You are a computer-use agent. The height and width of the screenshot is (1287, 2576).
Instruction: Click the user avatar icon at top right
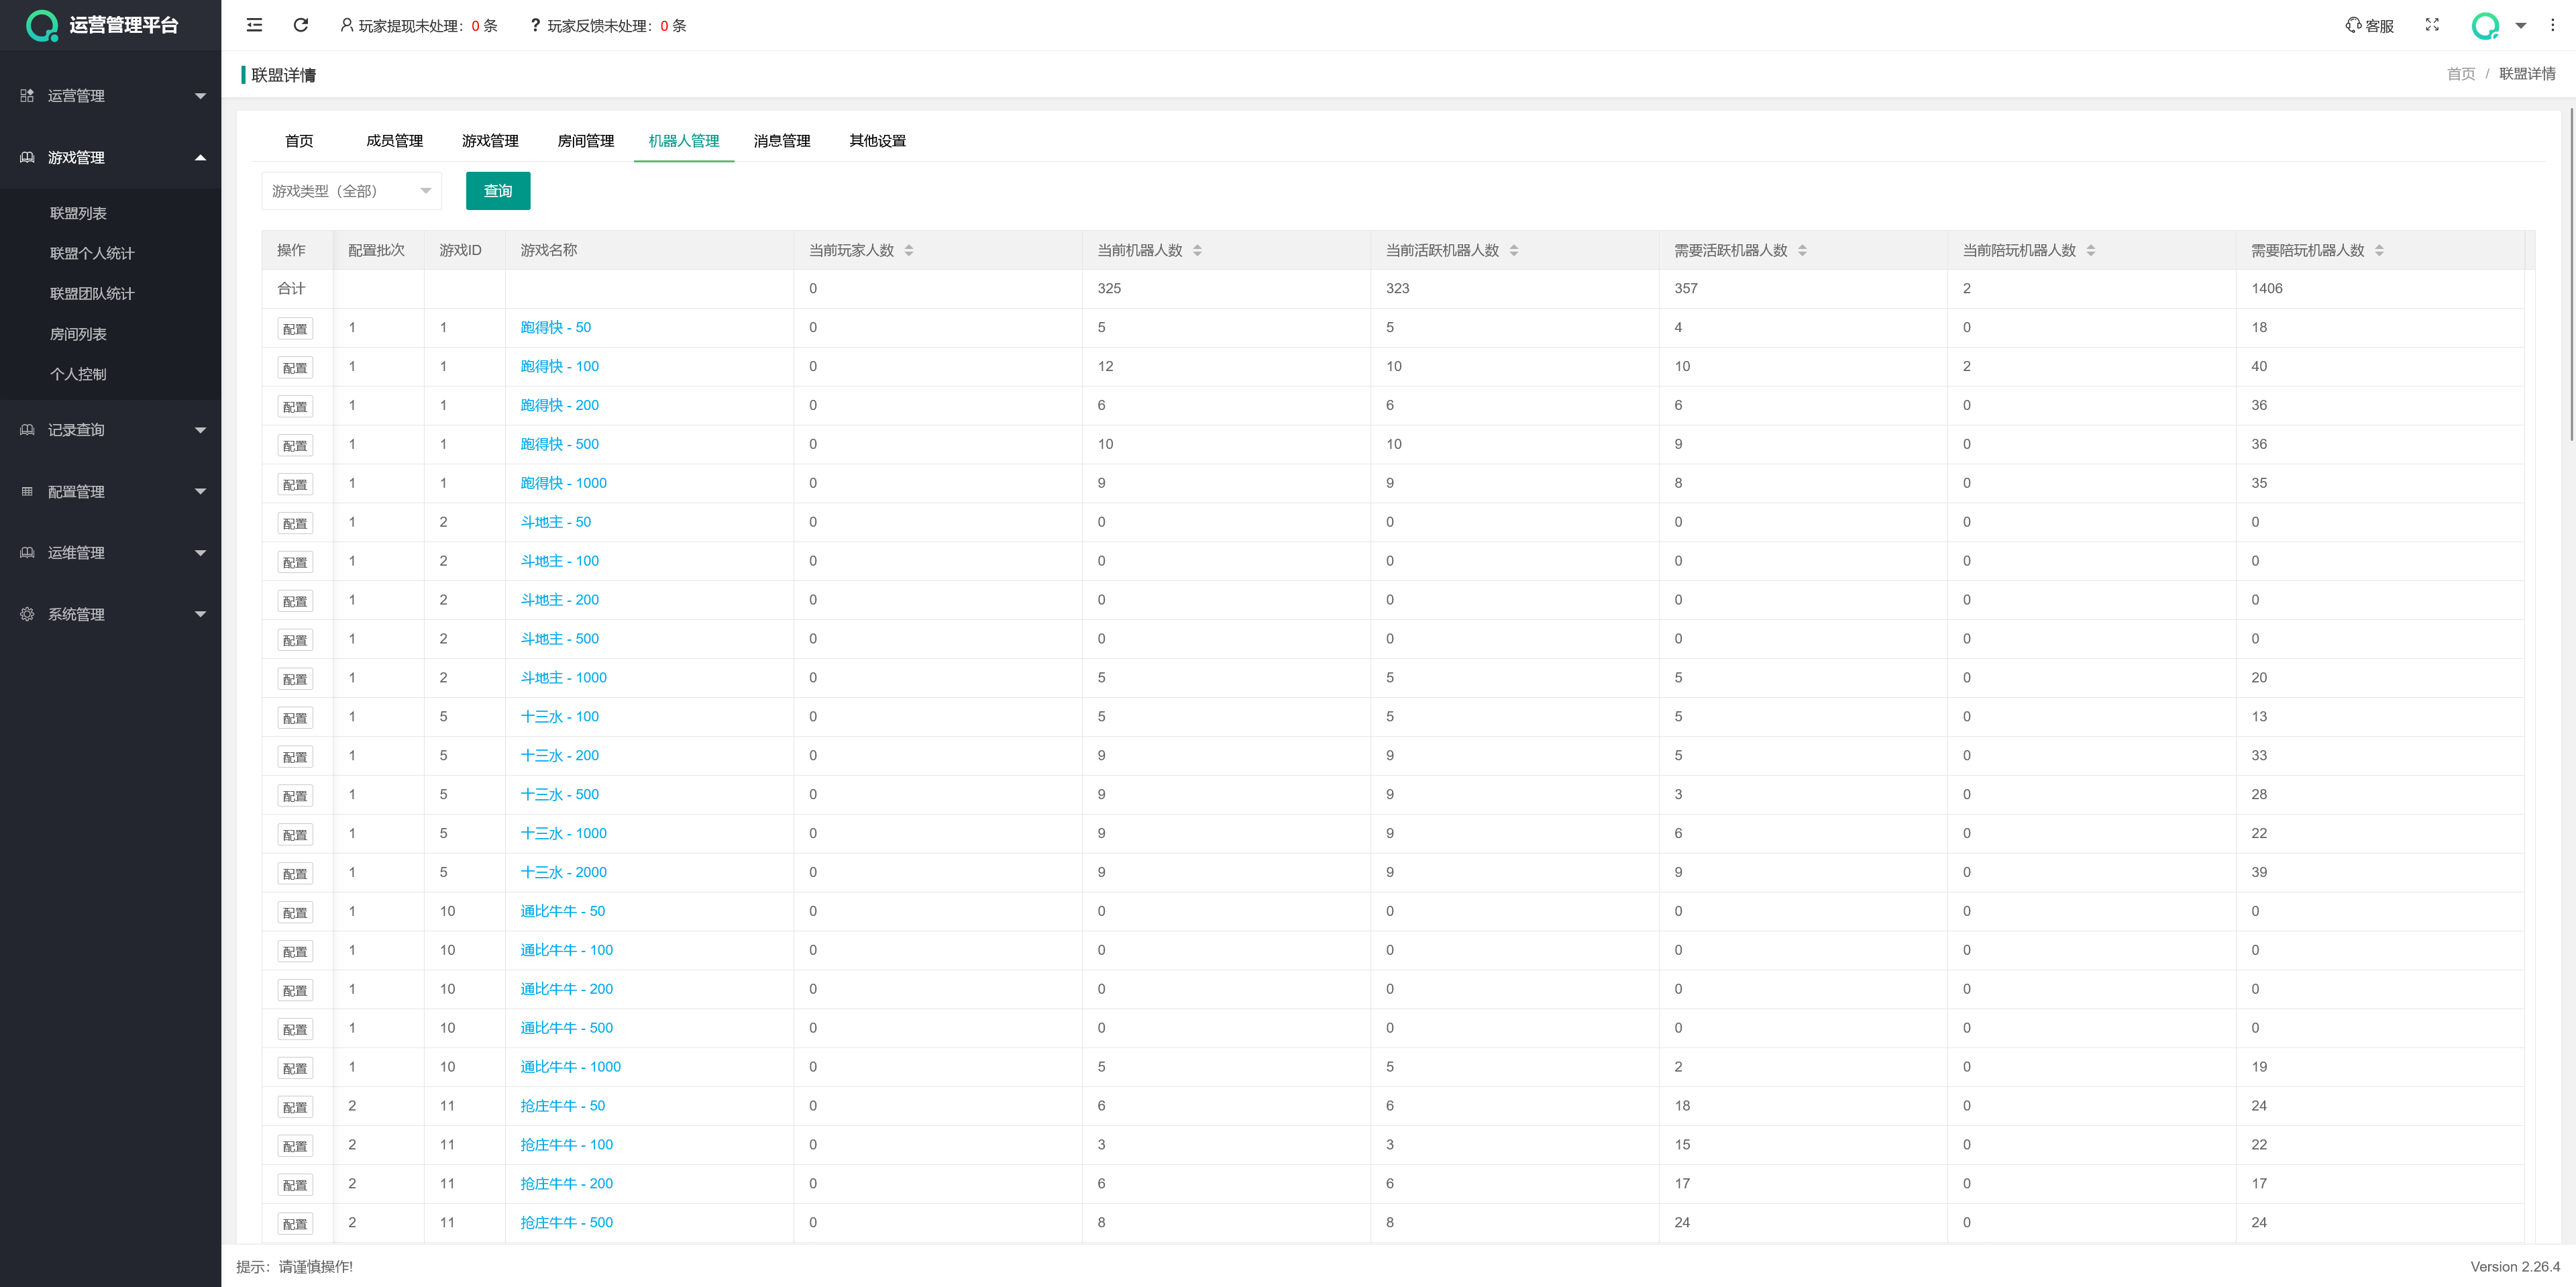pyautogui.click(x=2485, y=25)
